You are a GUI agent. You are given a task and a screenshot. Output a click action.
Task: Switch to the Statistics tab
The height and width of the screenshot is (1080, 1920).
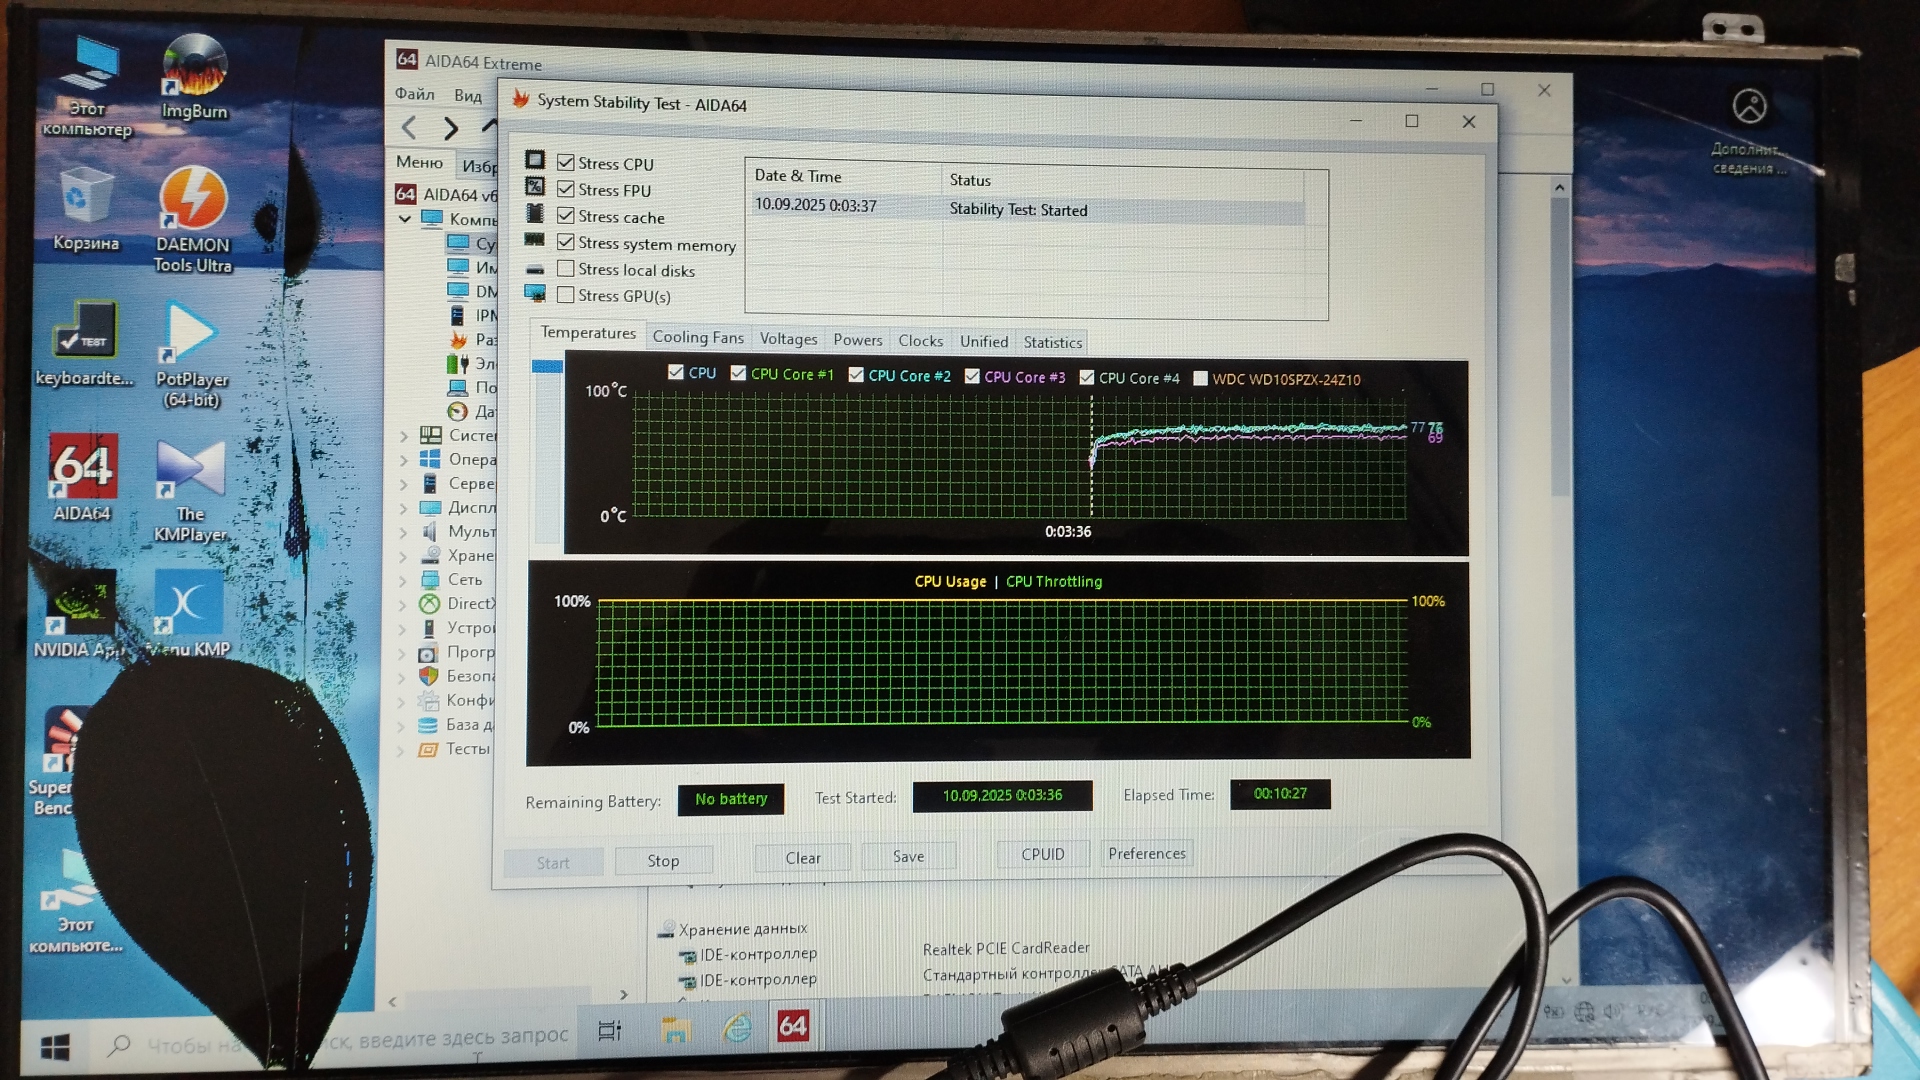pos(1052,342)
